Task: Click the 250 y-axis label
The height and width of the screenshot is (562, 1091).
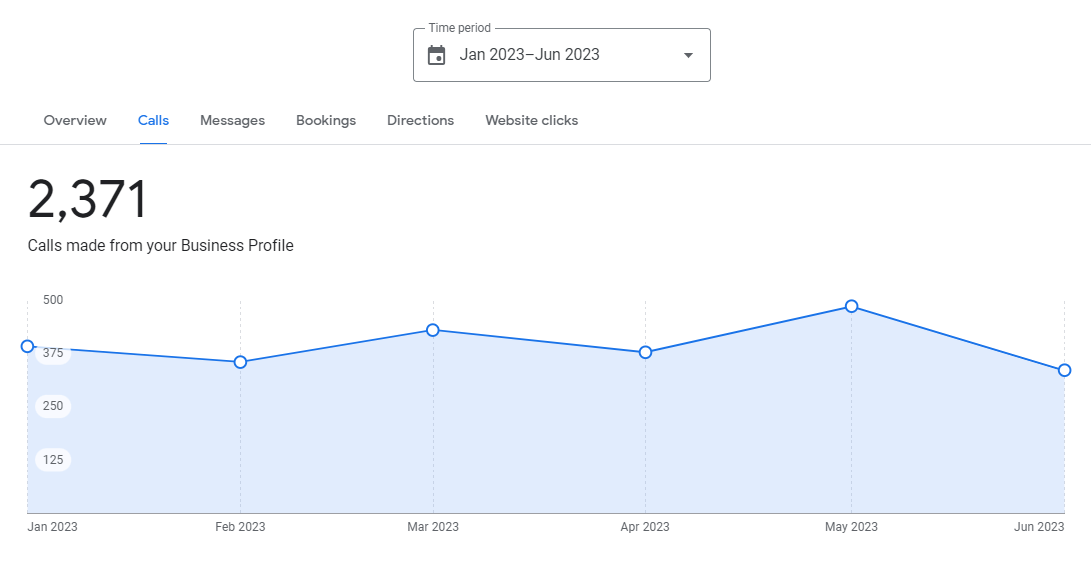Action: coord(53,406)
